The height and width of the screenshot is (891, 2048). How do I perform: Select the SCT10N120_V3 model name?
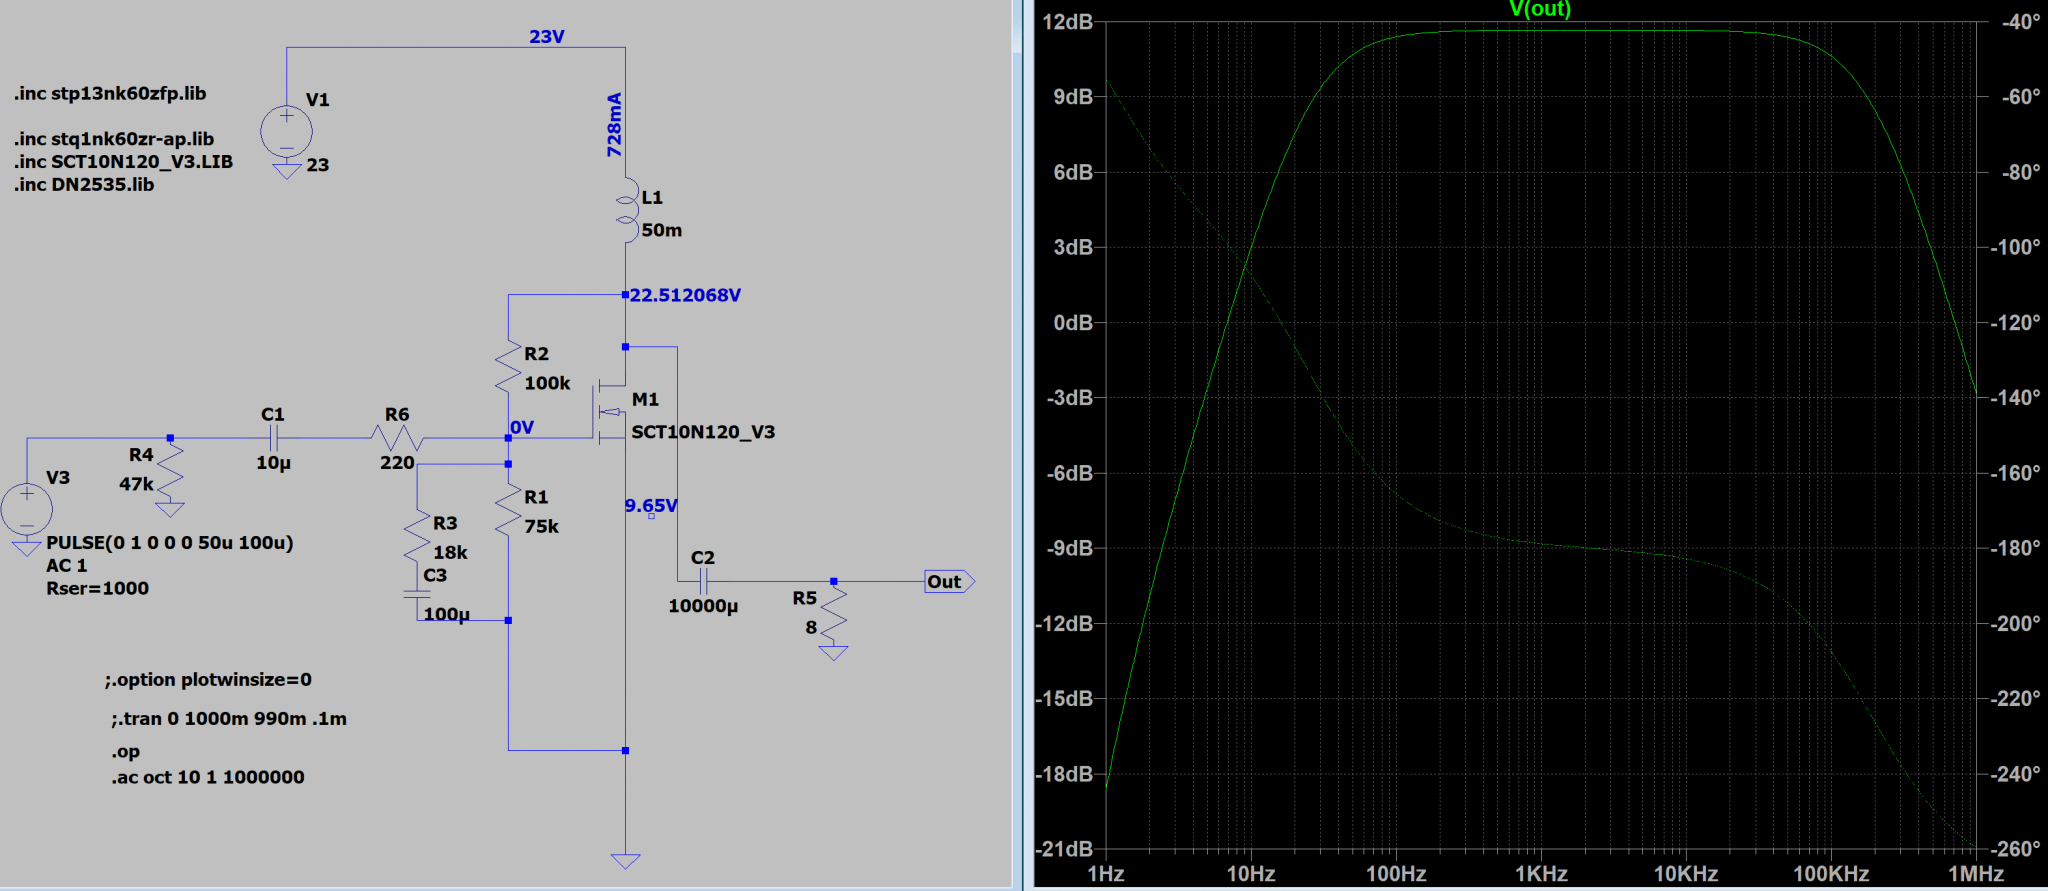tap(703, 432)
